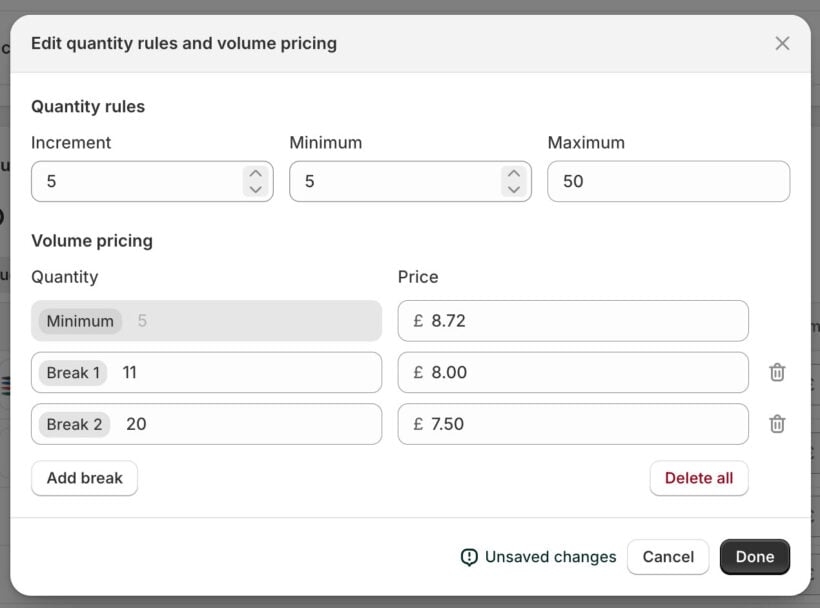
Task: Click into the Maximum field showing 50
Action: click(668, 181)
